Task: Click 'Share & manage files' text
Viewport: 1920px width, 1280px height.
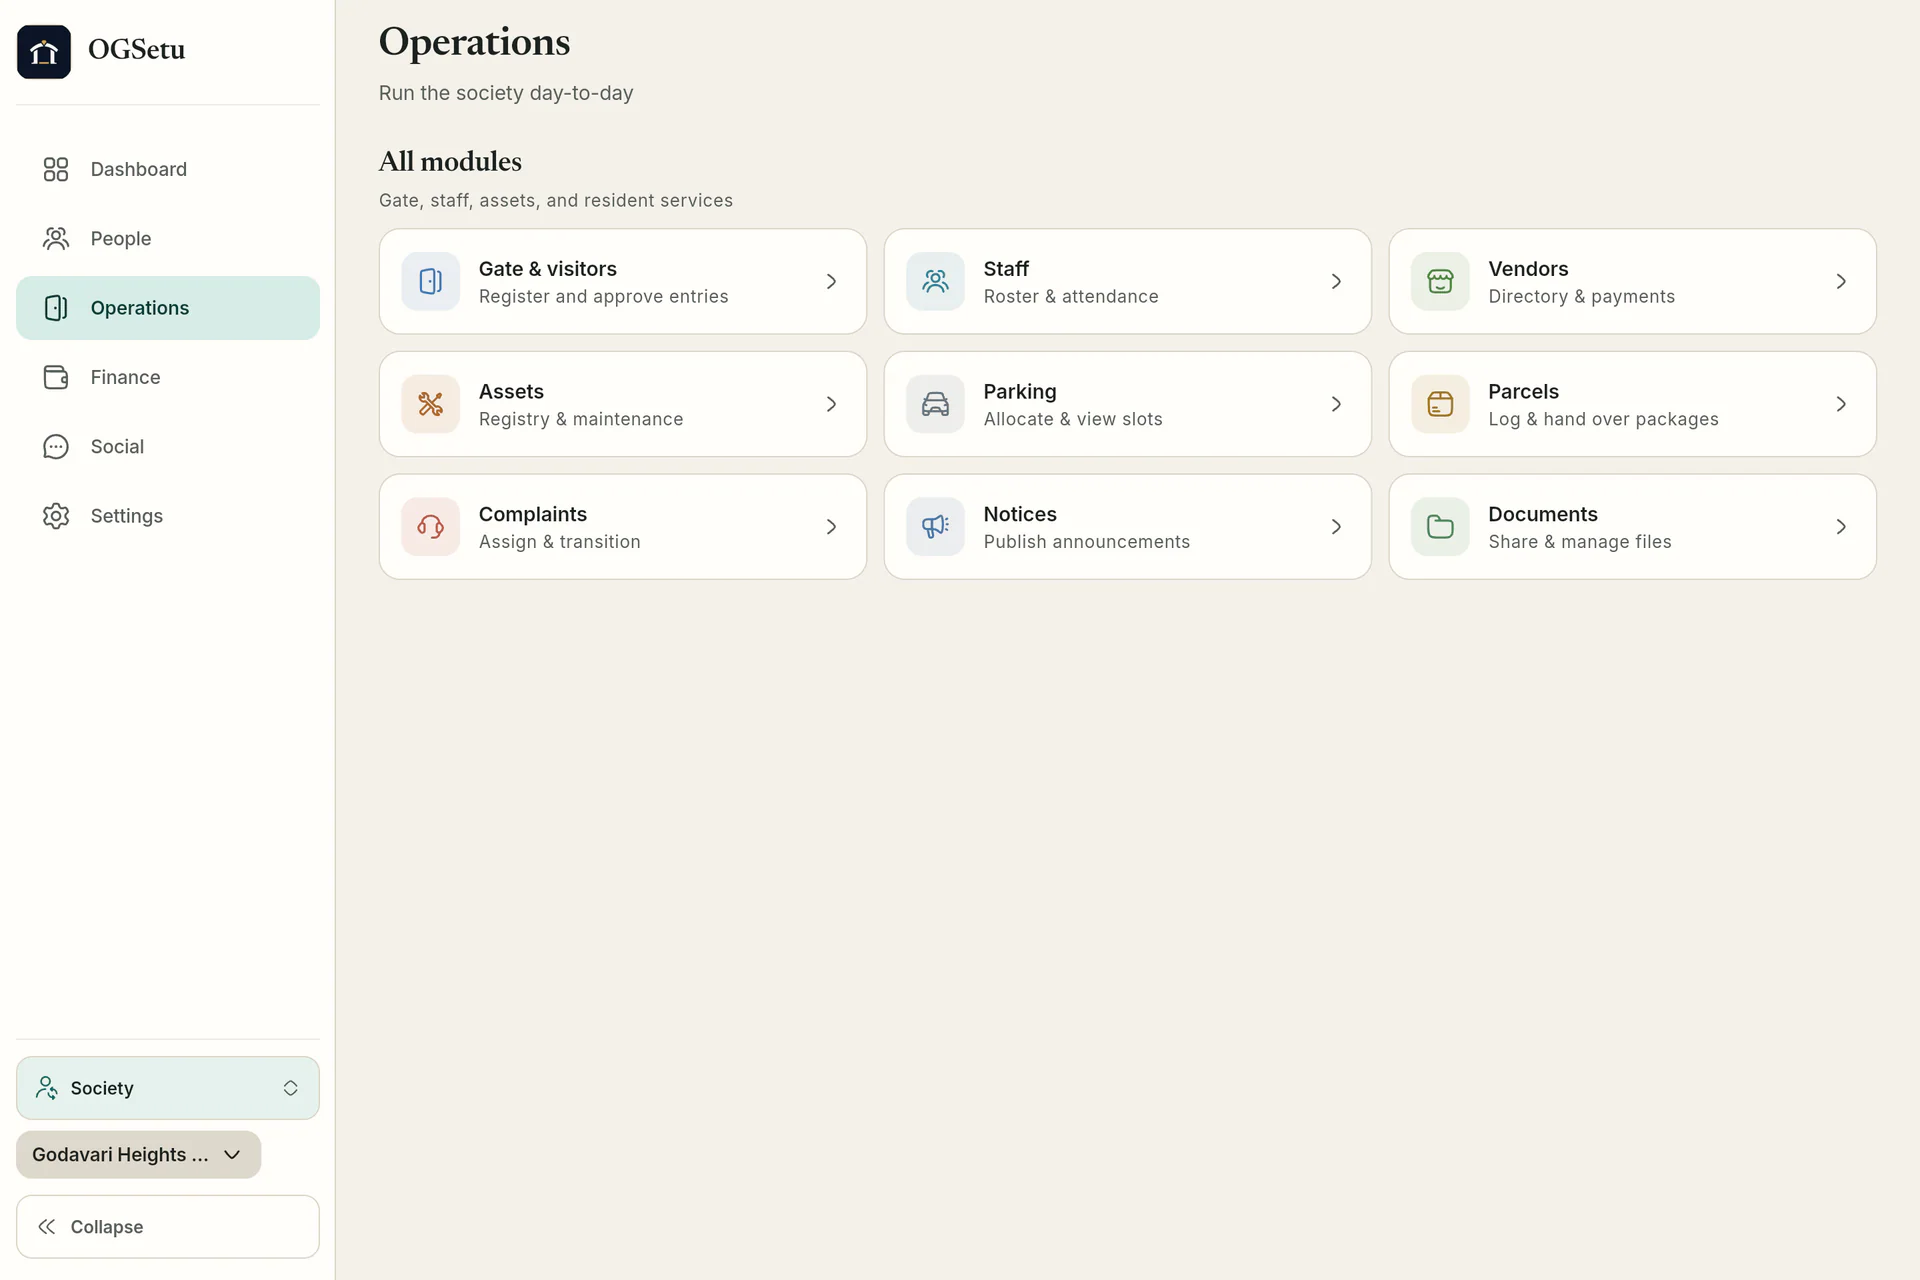Action: (1580, 541)
